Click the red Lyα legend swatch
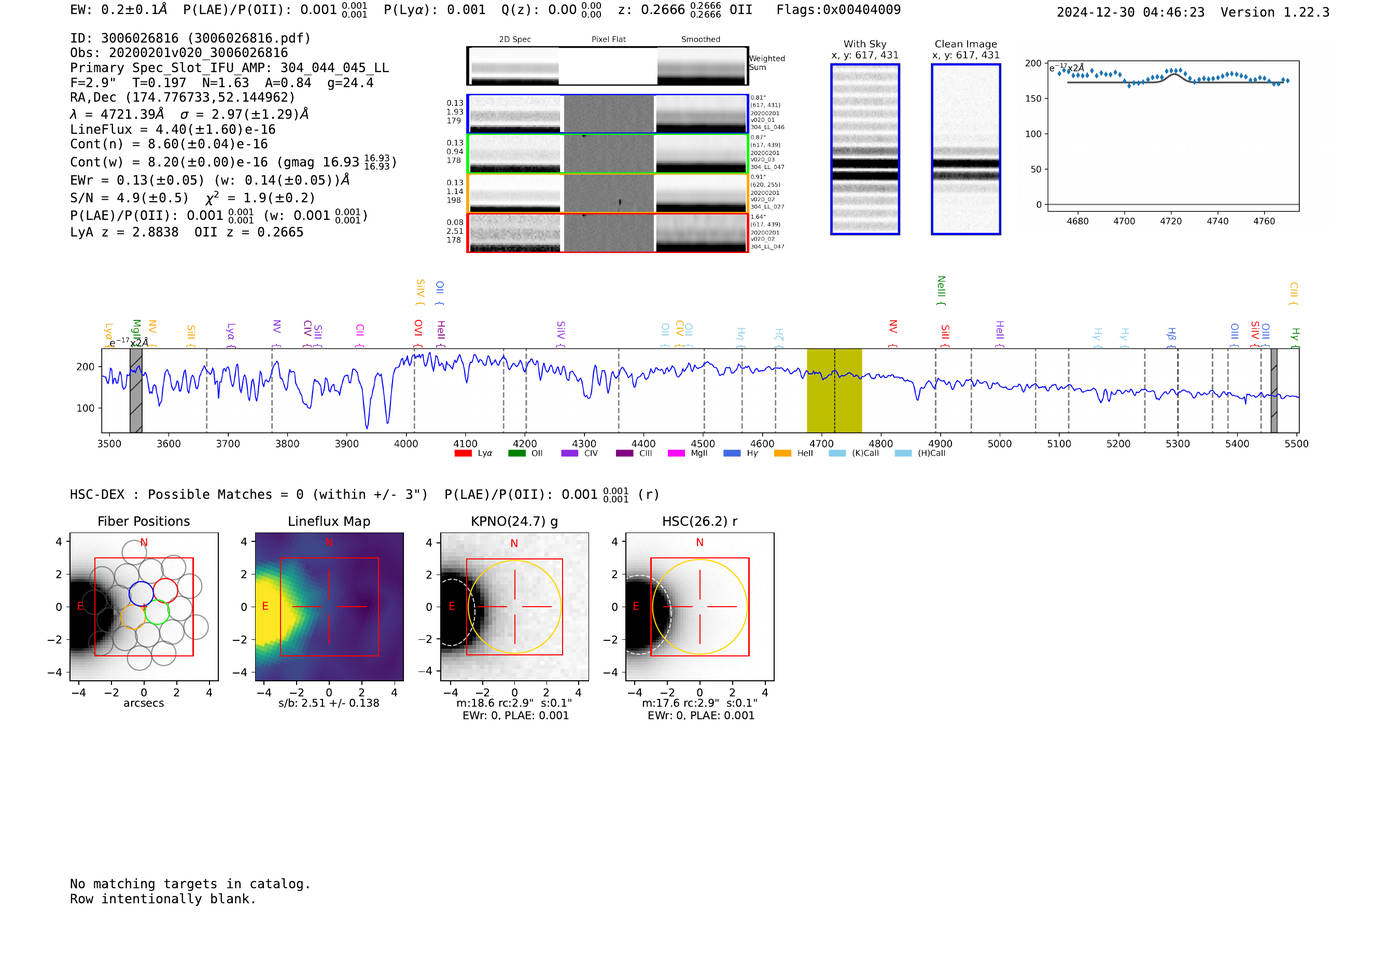 (463, 454)
